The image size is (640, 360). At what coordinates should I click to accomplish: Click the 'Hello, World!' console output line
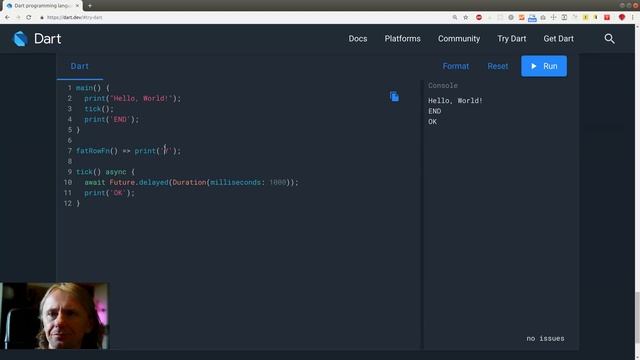pyautogui.click(x=455, y=100)
